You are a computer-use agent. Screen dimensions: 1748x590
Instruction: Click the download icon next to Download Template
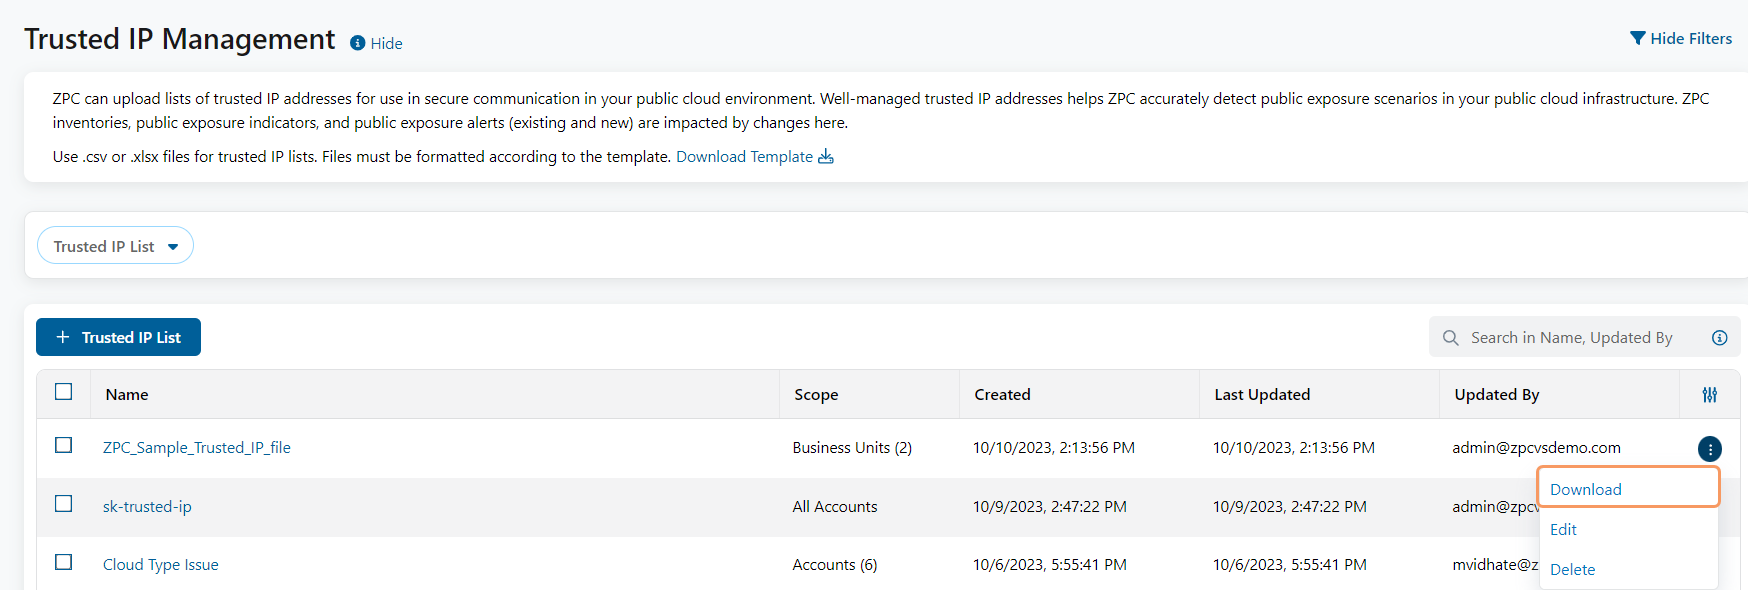[x=825, y=156]
